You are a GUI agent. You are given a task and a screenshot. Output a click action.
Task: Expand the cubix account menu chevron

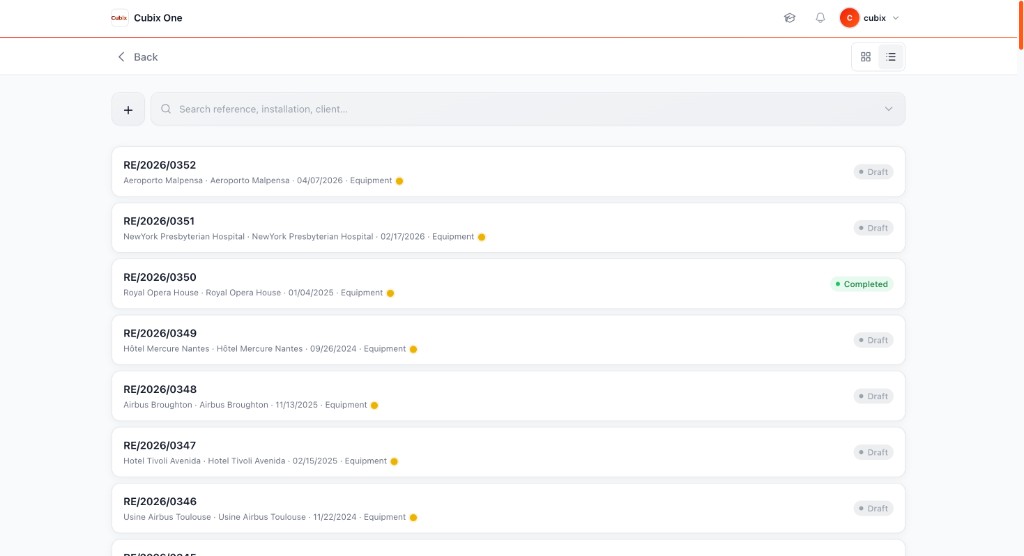click(x=896, y=18)
